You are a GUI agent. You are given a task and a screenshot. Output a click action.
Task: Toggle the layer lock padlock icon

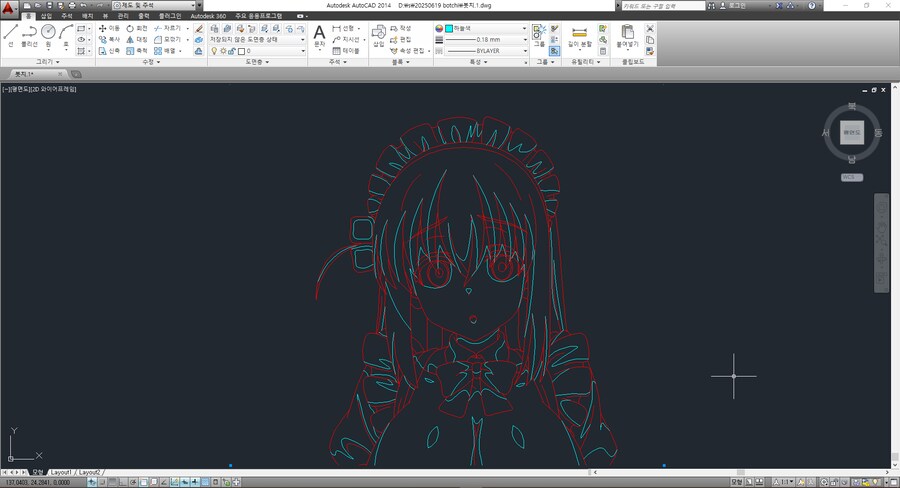click(230, 50)
